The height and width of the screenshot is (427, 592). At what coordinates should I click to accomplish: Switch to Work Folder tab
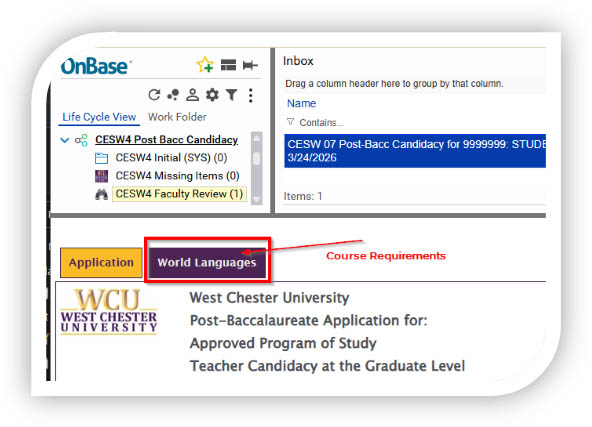point(177,117)
